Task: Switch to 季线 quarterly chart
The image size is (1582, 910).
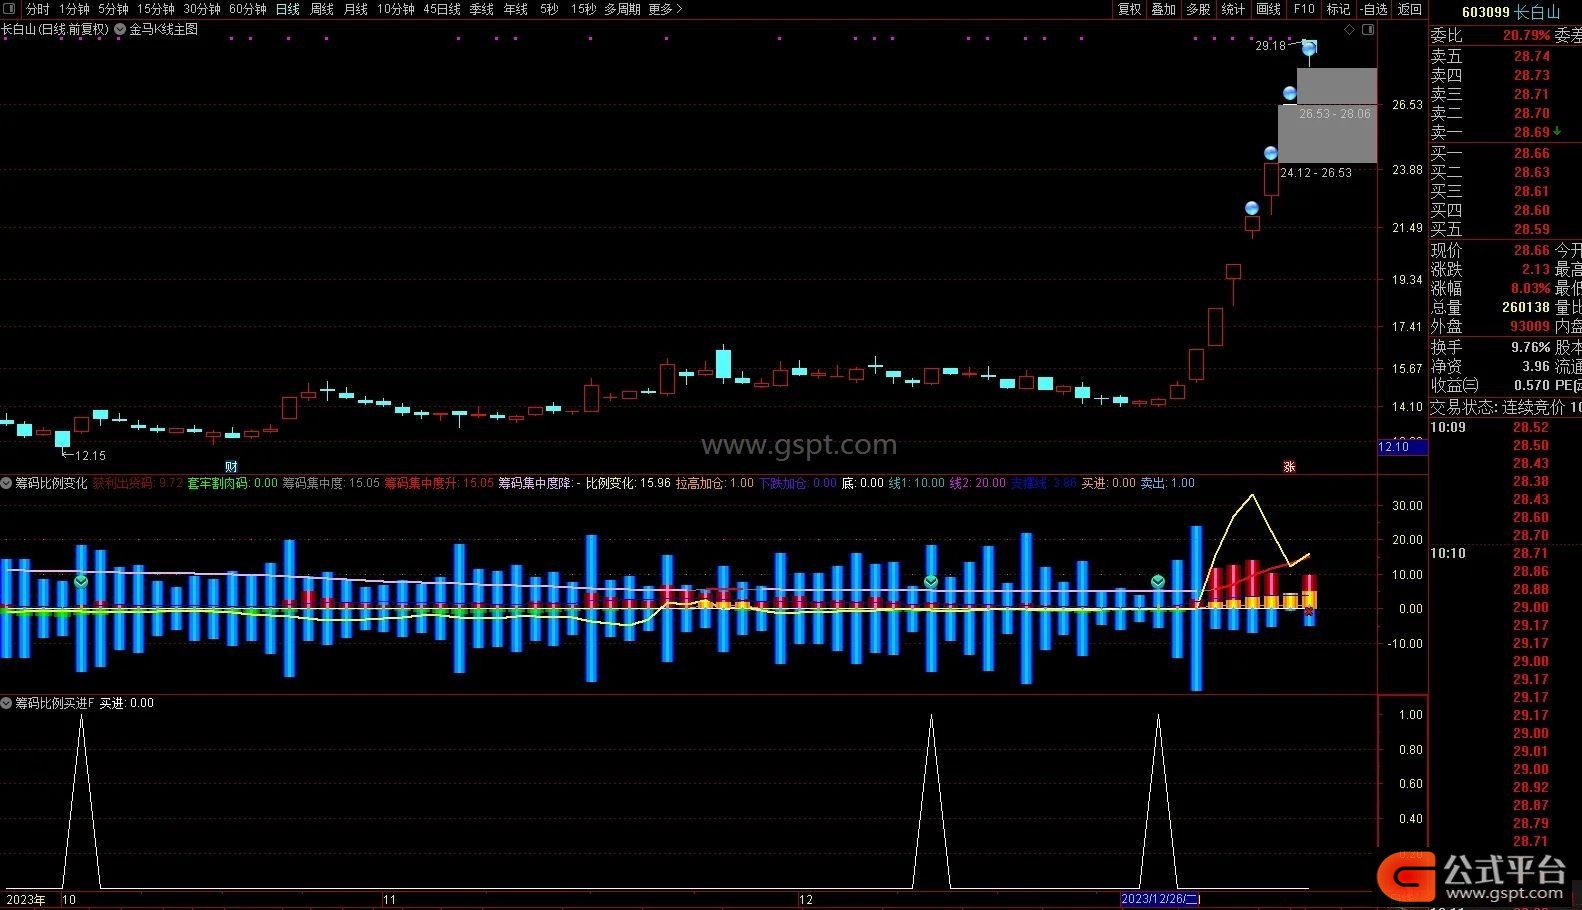Action: point(482,9)
